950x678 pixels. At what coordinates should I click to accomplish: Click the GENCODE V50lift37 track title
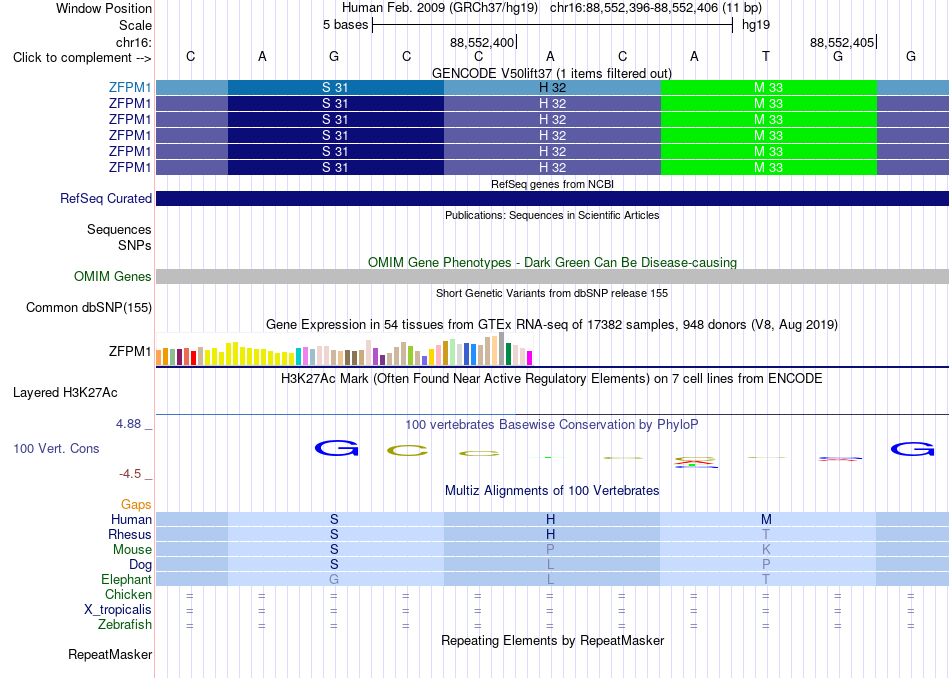(x=551, y=73)
